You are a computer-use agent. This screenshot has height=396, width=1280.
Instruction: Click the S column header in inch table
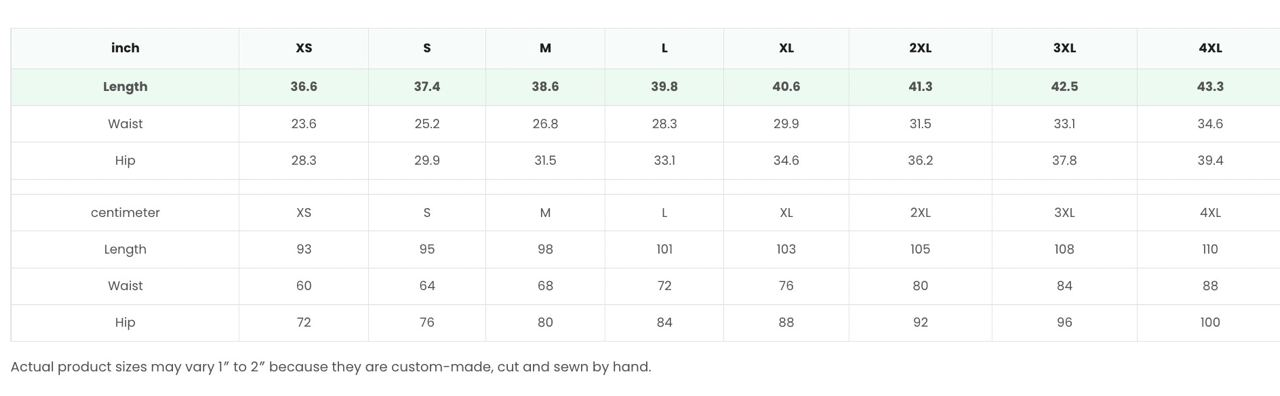coord(427,48)
